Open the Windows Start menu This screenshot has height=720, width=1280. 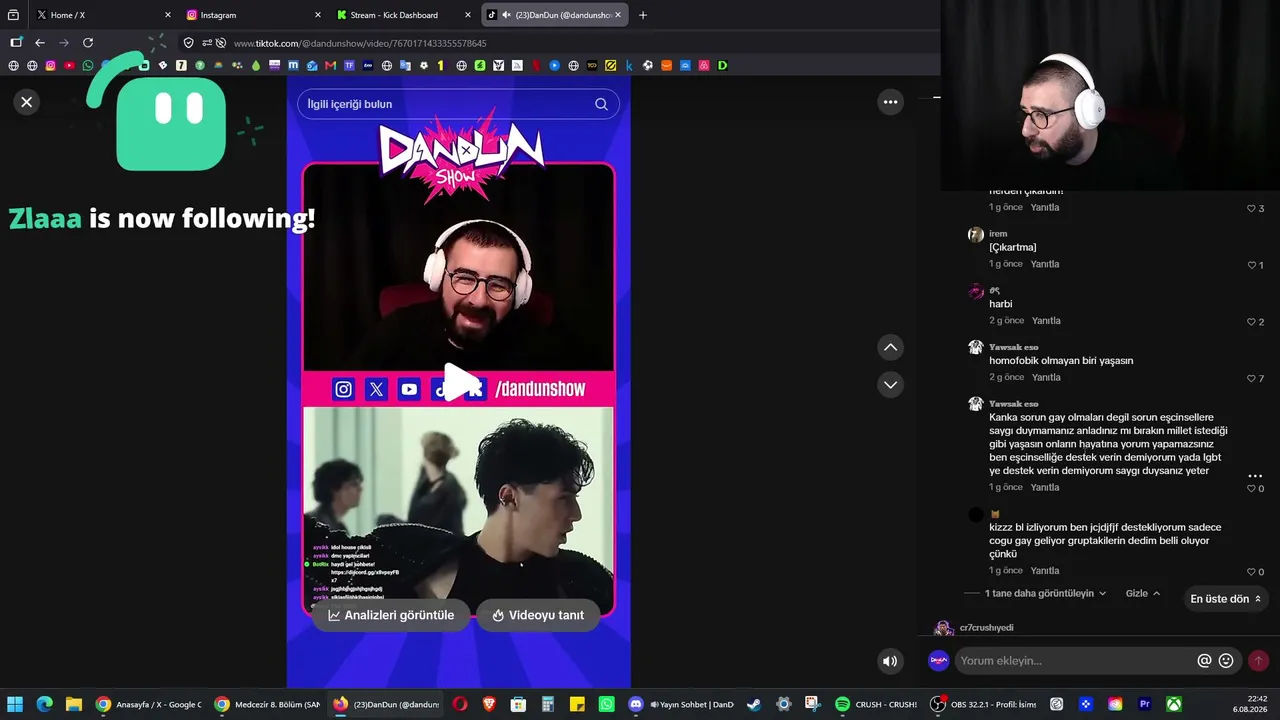coord(15,704)
